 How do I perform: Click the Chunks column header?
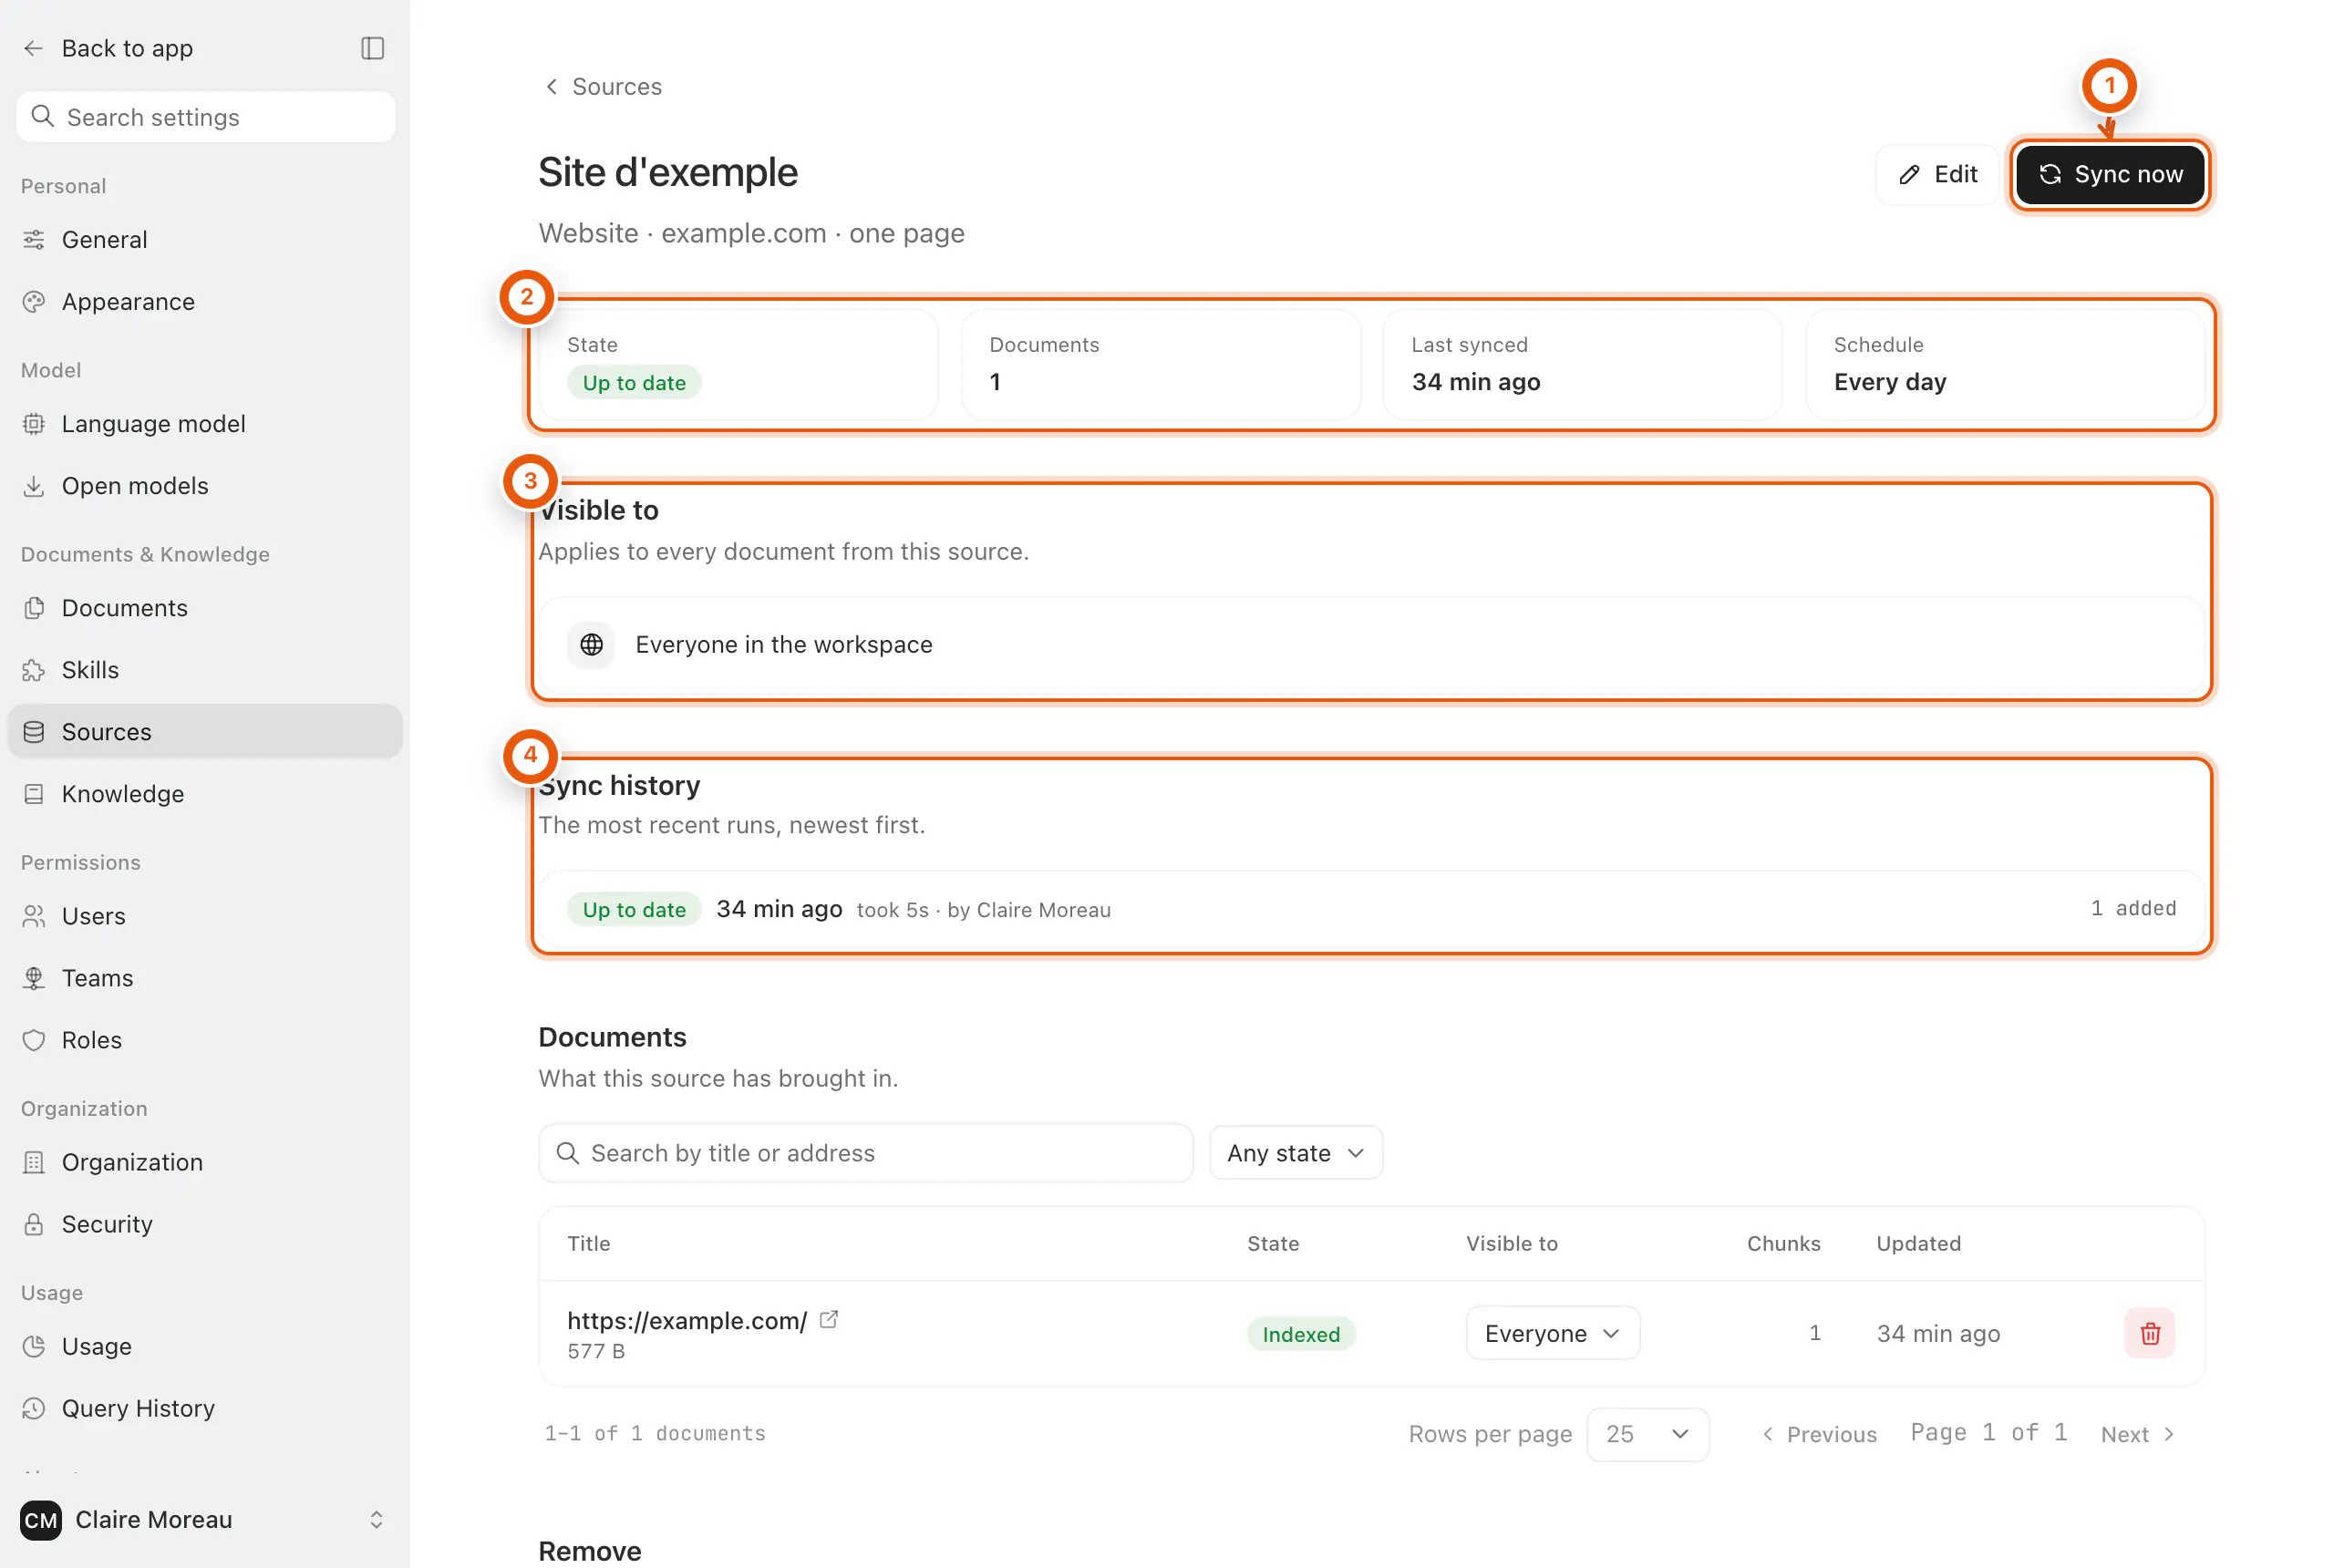point(1783,1243)
